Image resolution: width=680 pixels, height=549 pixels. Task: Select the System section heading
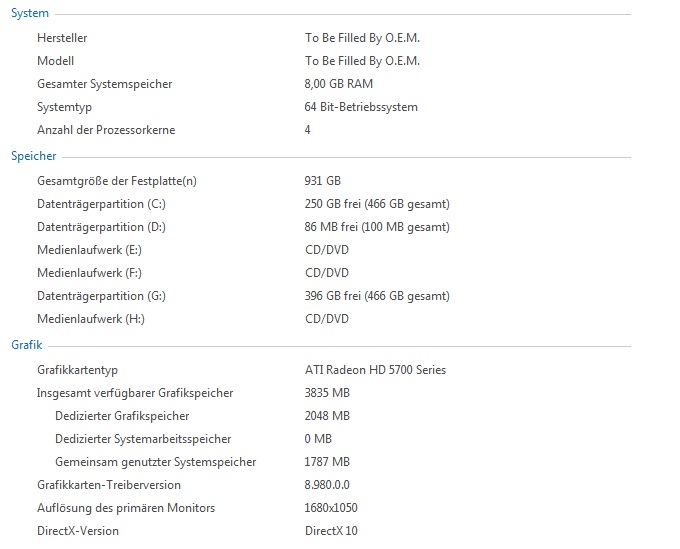pyautogui.click(x=30, y=13)
